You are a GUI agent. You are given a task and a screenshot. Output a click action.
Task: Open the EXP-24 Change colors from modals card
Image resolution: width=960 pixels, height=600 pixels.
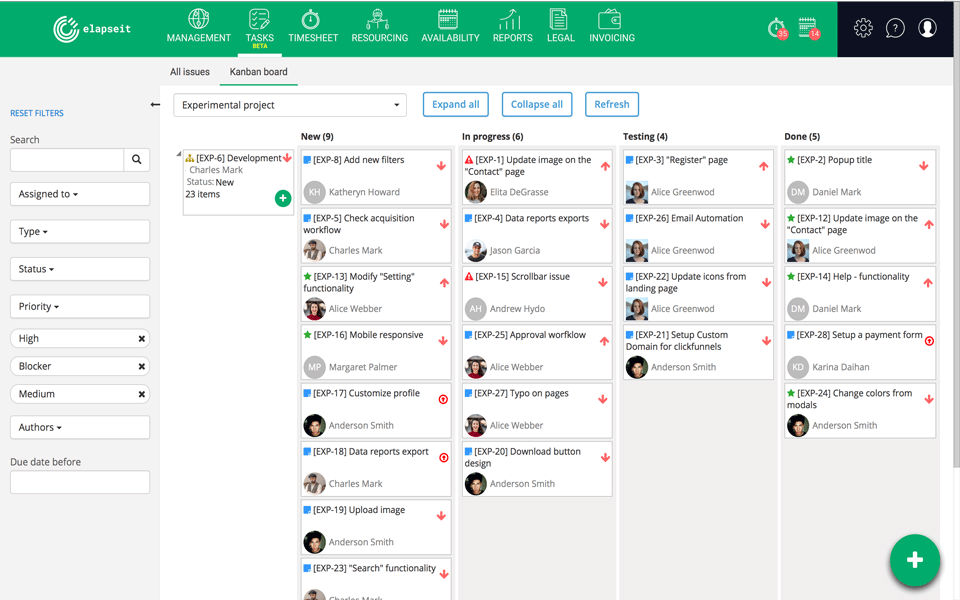(860, 410)
